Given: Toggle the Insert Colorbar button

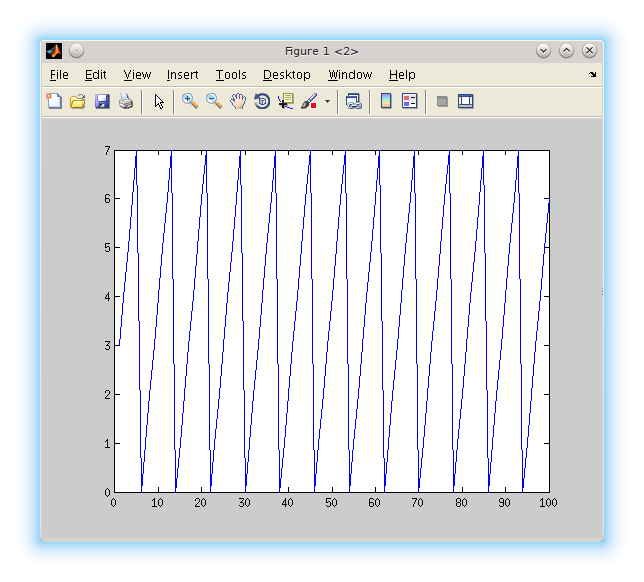Looking at the screenshot, I should click(386, 101).
